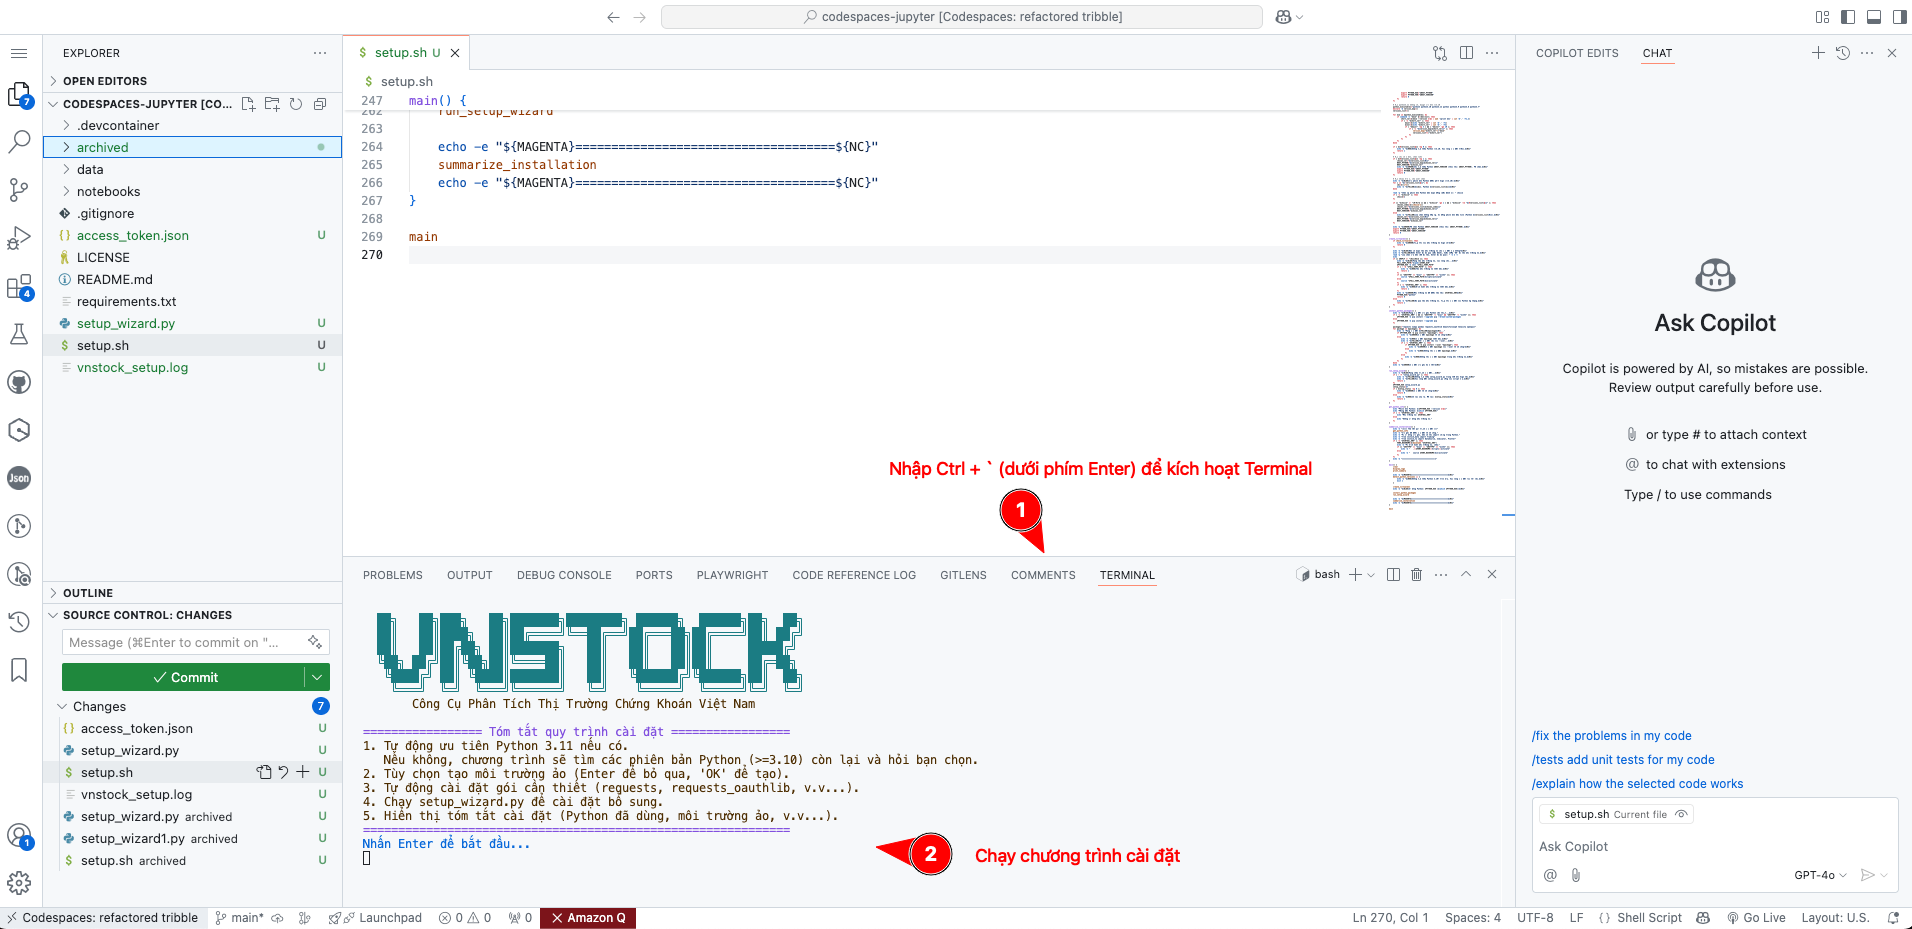Image resolution: width=1912 pixels, height=929 pixels.
Task: Toggle primary side bar layout button
Action: (1848, 17)
